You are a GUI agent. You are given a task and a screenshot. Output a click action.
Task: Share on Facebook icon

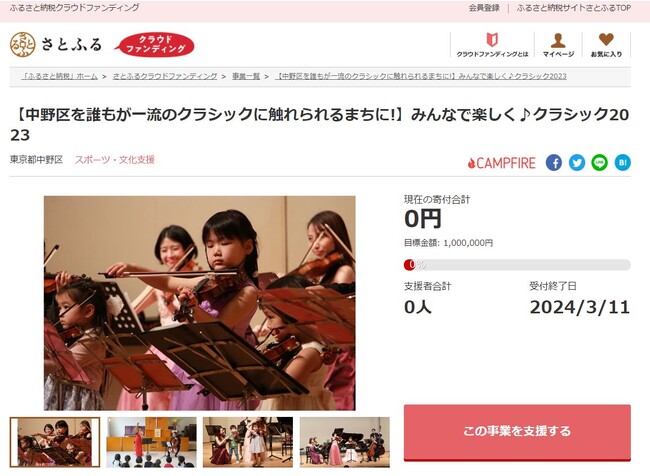(x=553, y=163)
